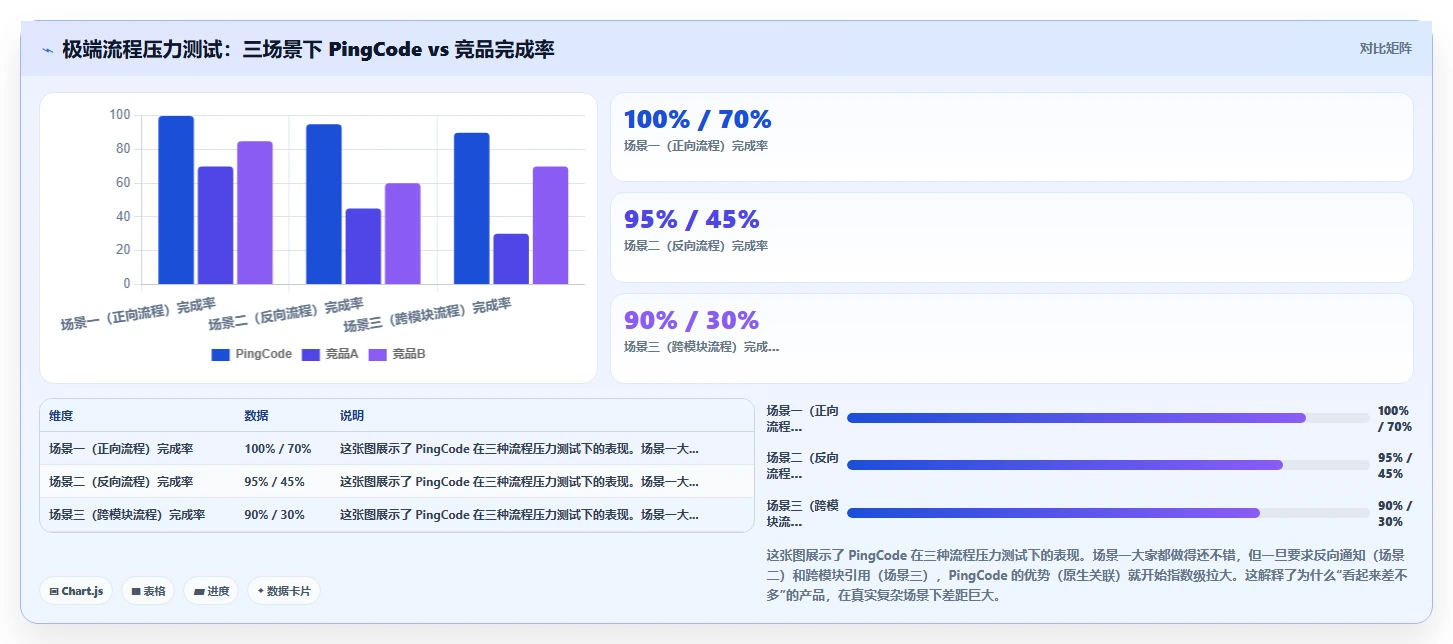Click the 95% / 45% value beside the 场景二 progress bar
1453x644 pixels.
point(1394,465)
